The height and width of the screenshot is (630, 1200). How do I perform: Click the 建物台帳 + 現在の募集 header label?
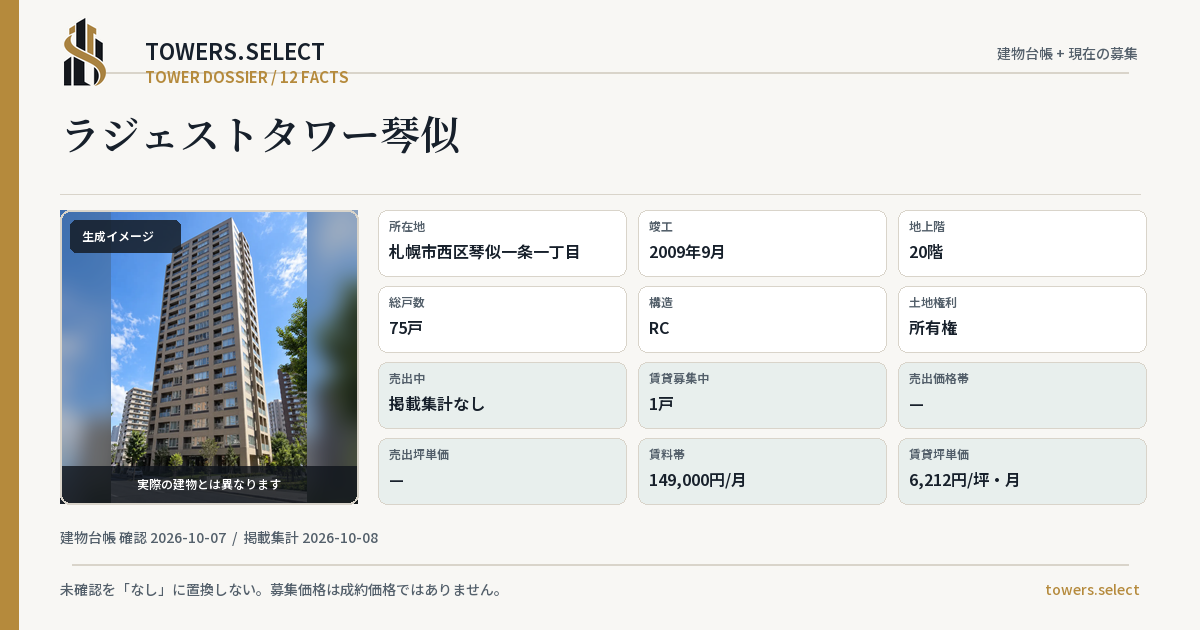click(1067, 54)
